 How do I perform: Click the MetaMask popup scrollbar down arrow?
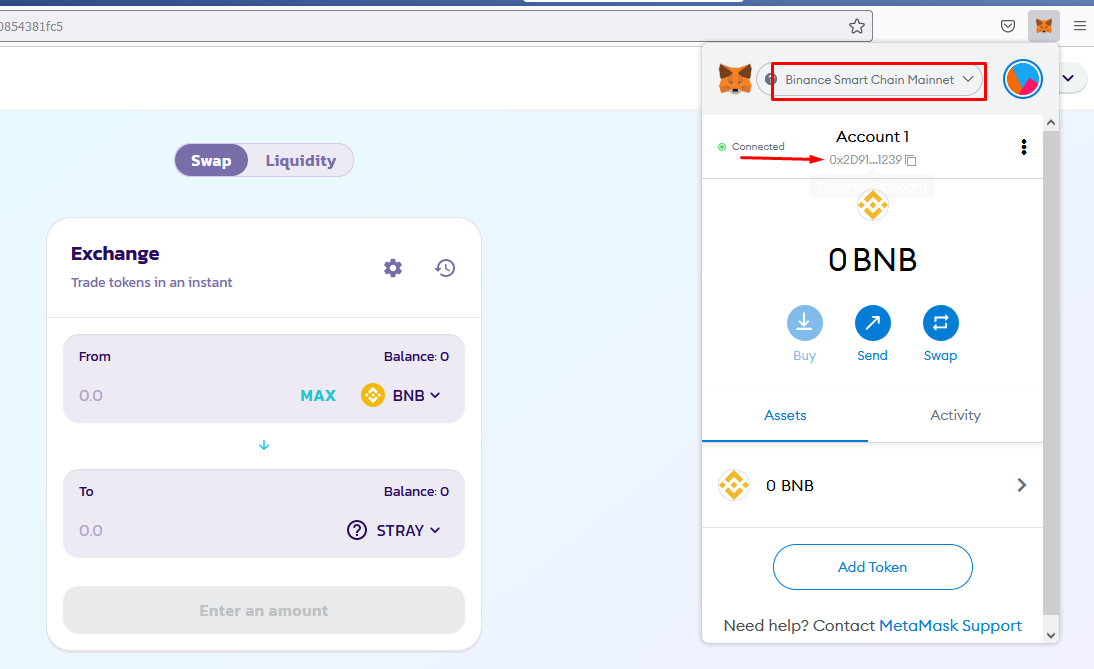point(1051,635)
